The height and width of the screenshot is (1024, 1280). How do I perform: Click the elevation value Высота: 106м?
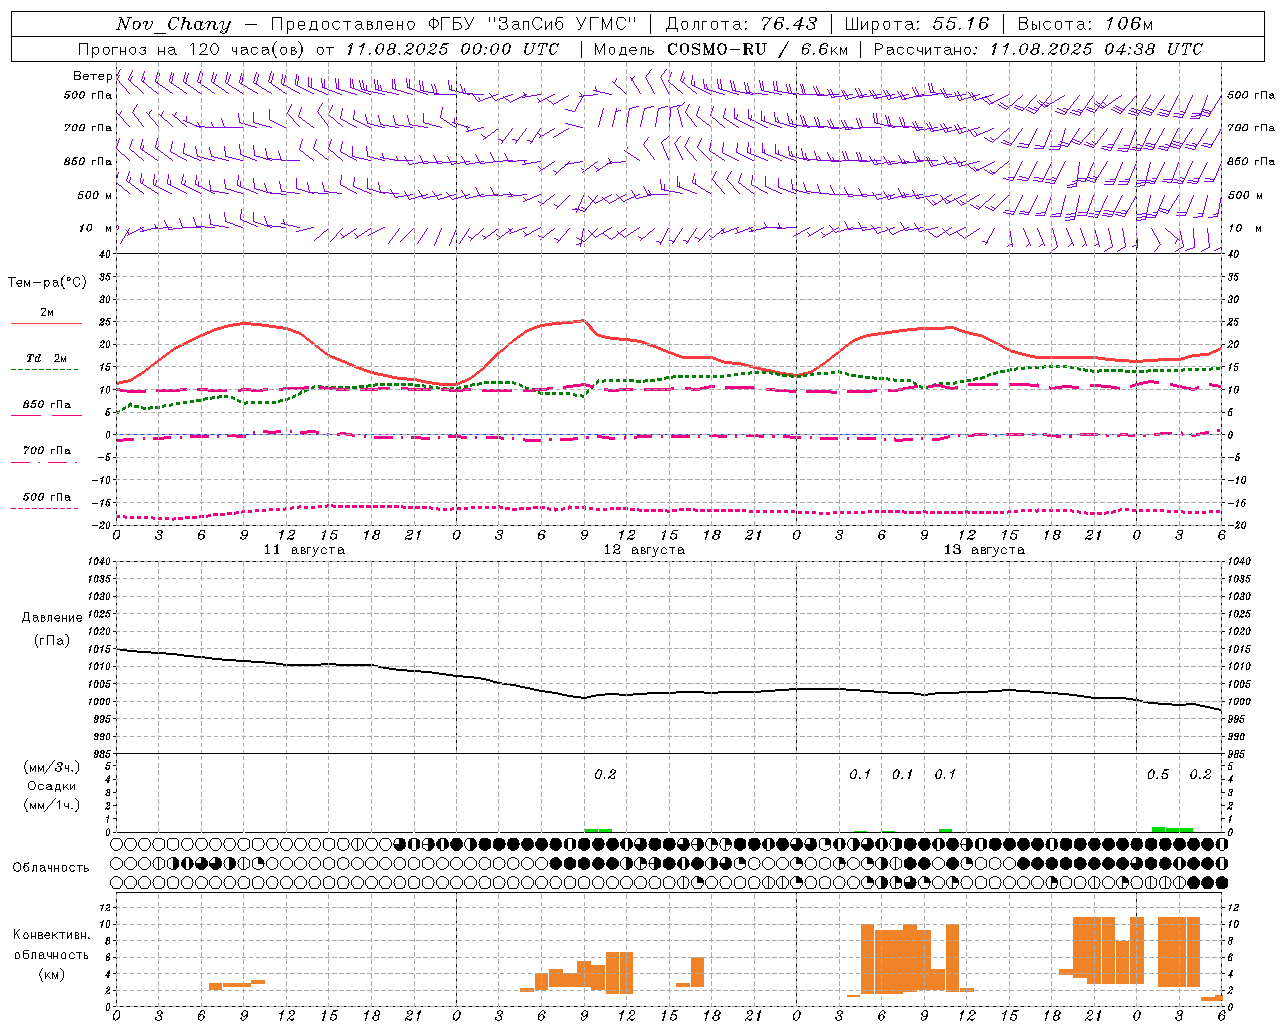tap(1085, 24)
